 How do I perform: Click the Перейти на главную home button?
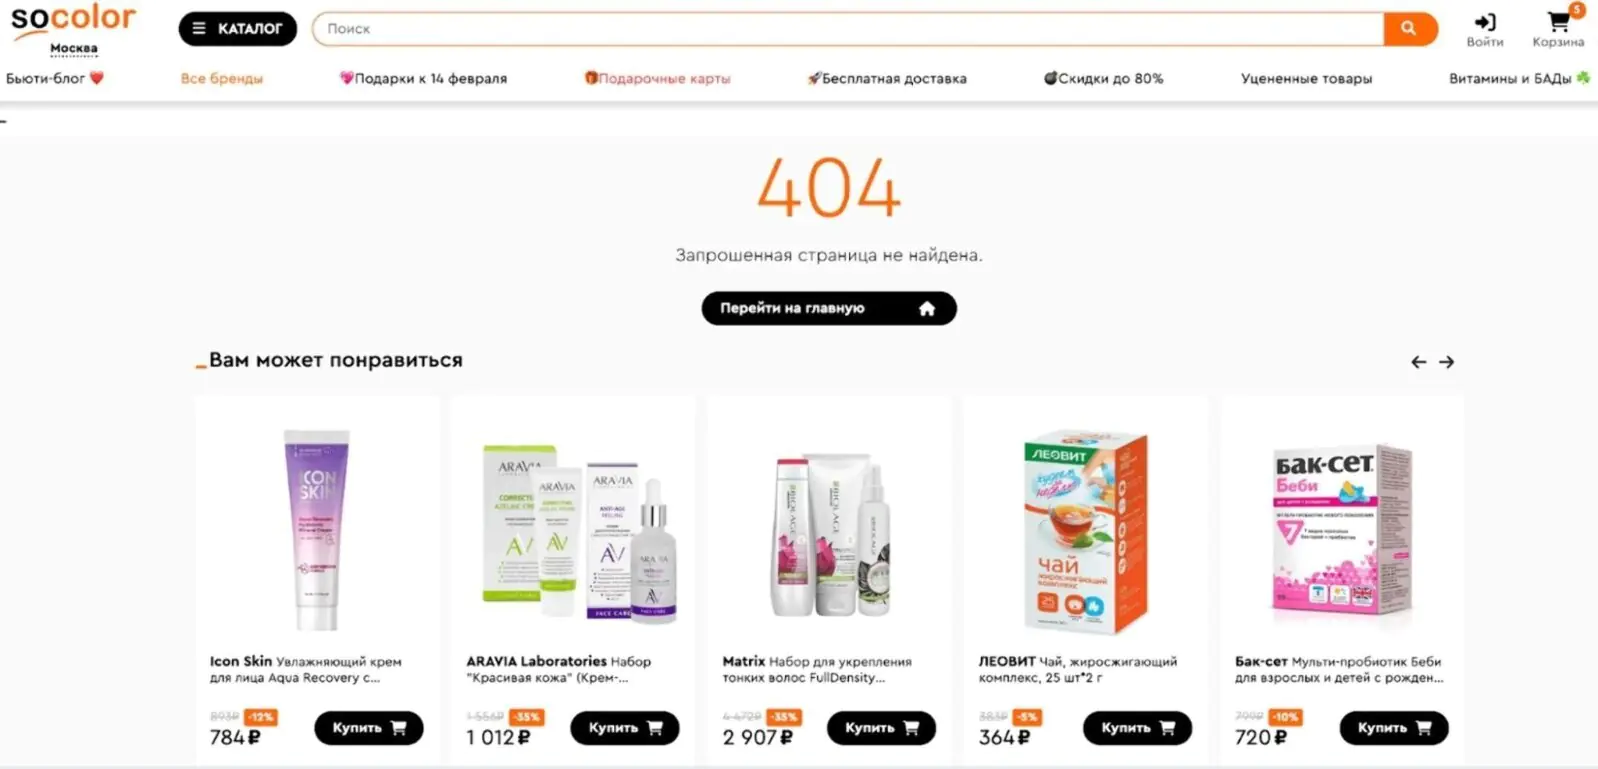[829, 308]
